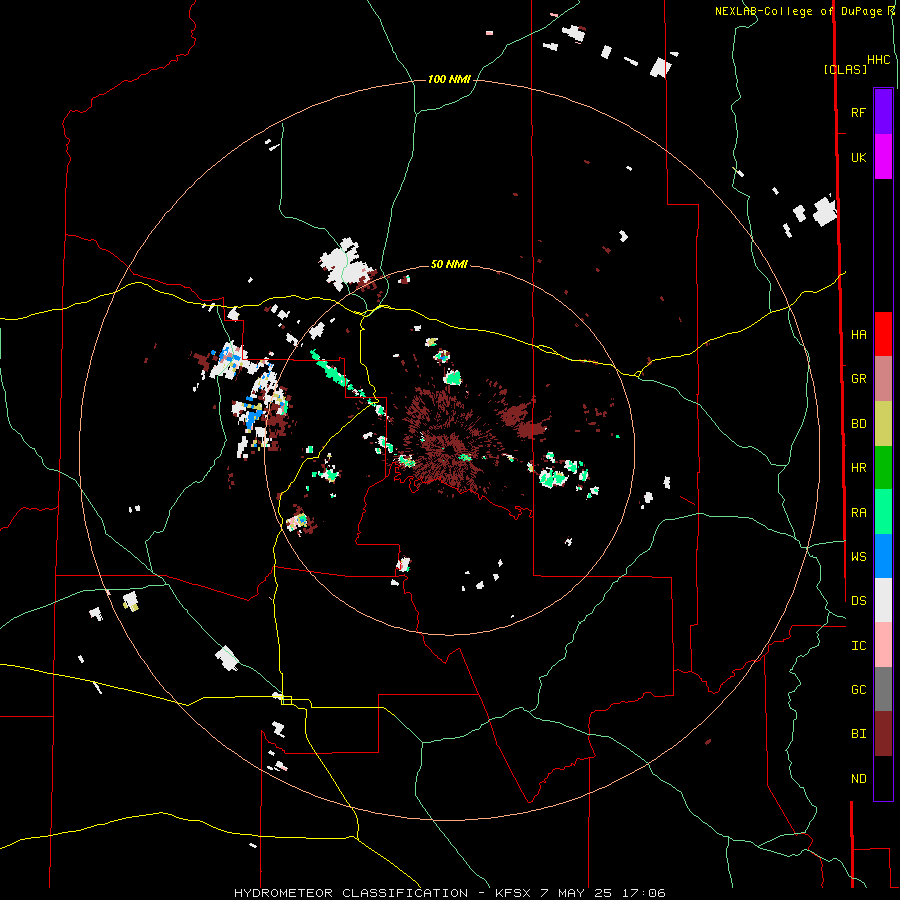Click the light green RA rain swatch

(x=883, y=512)
